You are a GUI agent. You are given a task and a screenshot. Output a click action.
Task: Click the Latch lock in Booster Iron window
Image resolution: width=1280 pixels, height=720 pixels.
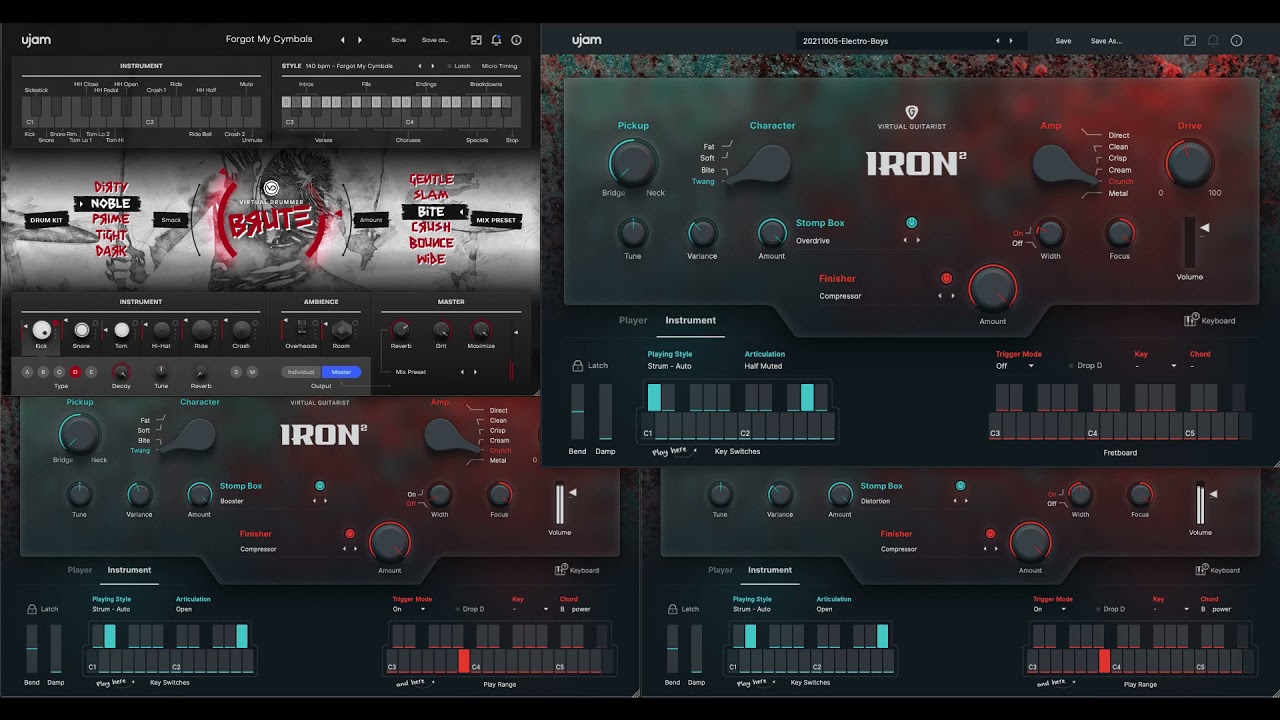pos(31,609)
